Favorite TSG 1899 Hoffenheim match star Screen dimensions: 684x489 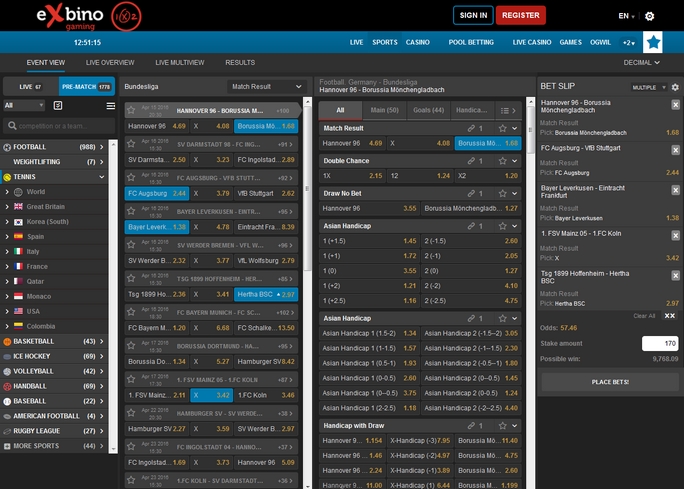(131, 278)
